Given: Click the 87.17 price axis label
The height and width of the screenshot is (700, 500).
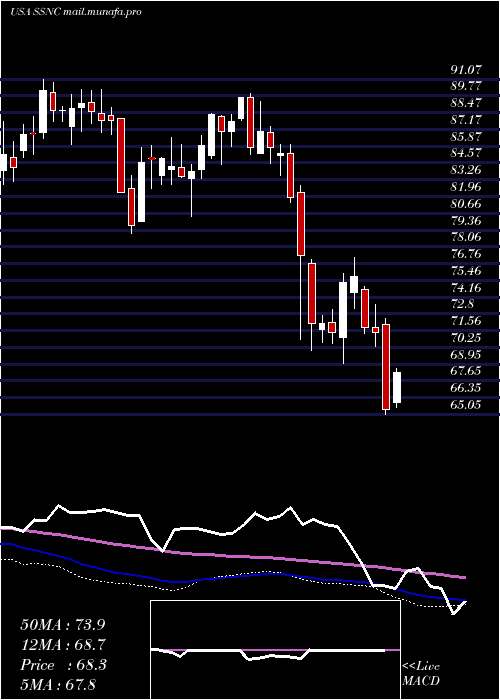Looking at the screenshot, I should 466,120.
